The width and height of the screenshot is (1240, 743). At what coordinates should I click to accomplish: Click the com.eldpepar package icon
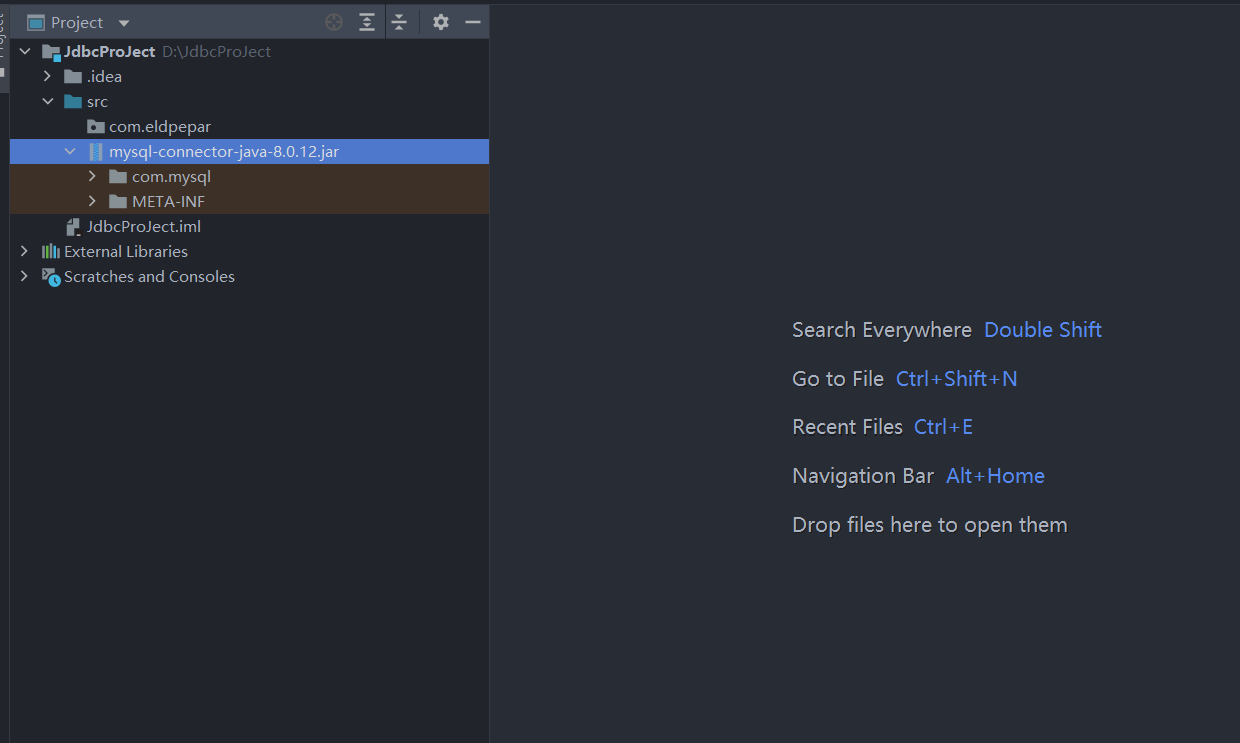pyautogui.click(x=95, y=126)
